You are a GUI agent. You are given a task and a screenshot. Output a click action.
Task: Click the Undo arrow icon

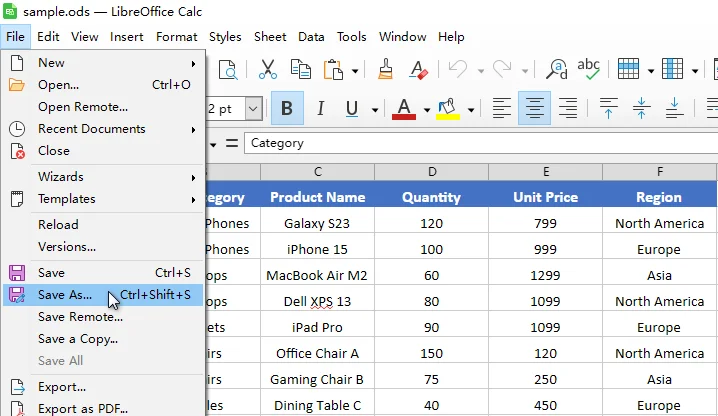click(458, 70)
